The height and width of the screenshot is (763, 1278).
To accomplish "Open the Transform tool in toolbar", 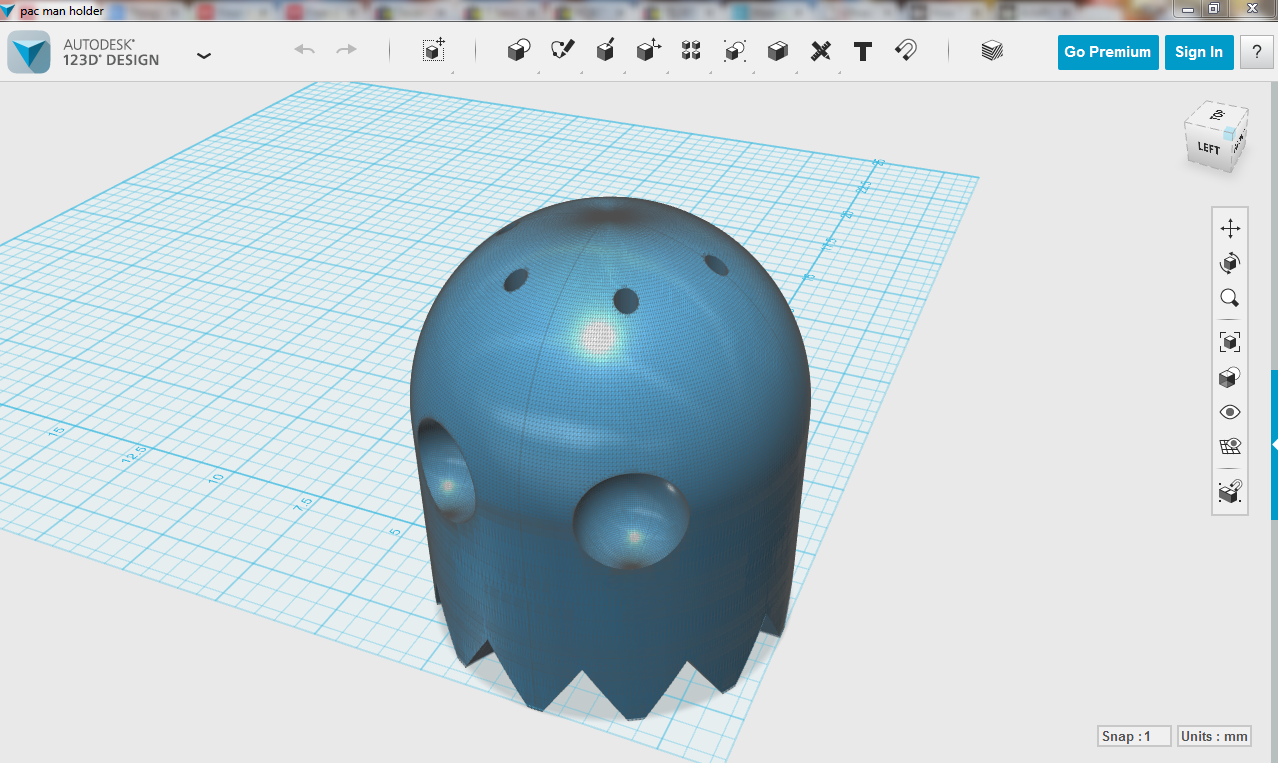I will click(x=433, y=51).
